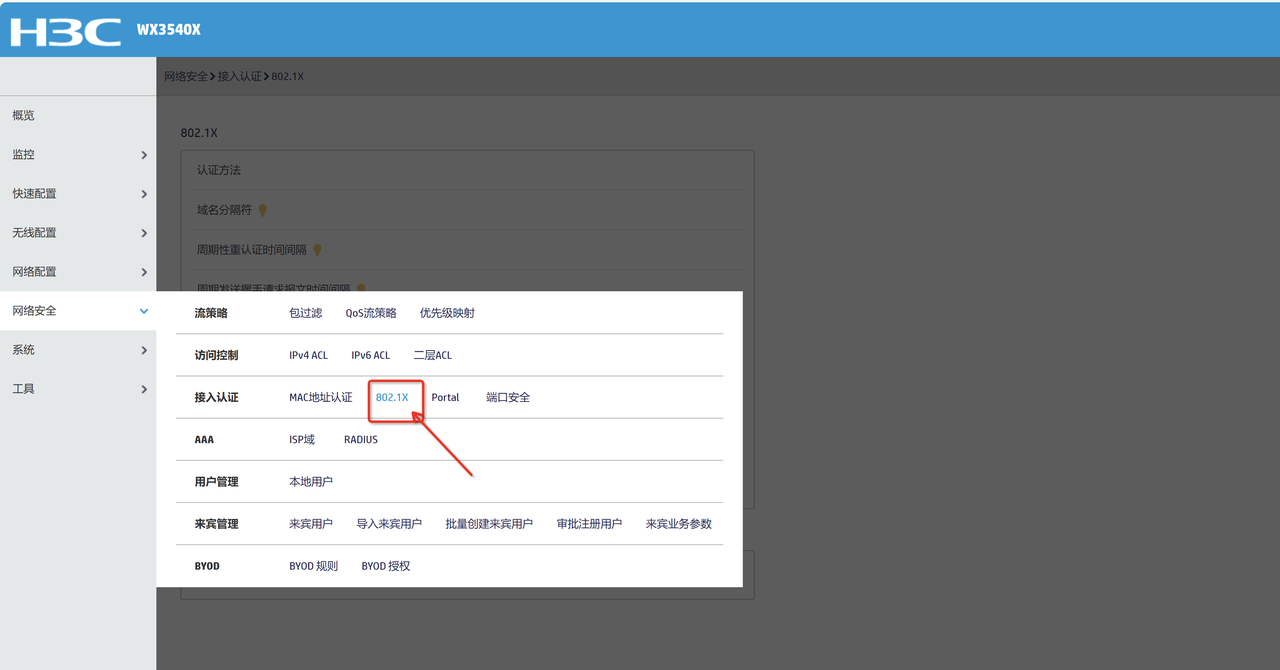Collapse the 网络安全 sidebar chevron
Viewport: 1280px width, 670px height.
tap(144, 311)
